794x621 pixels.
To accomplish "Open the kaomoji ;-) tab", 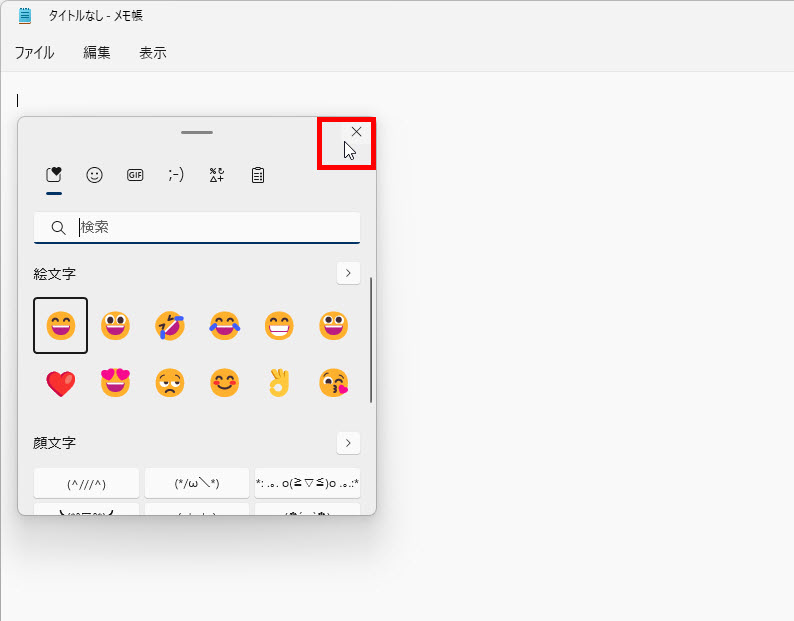I will pyautogui.click(x=176, y=175).
